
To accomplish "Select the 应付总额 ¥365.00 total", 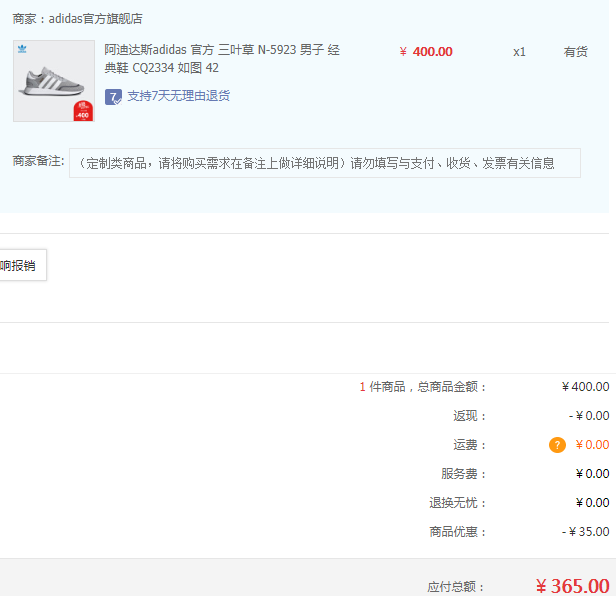I will tap(572, 586).
